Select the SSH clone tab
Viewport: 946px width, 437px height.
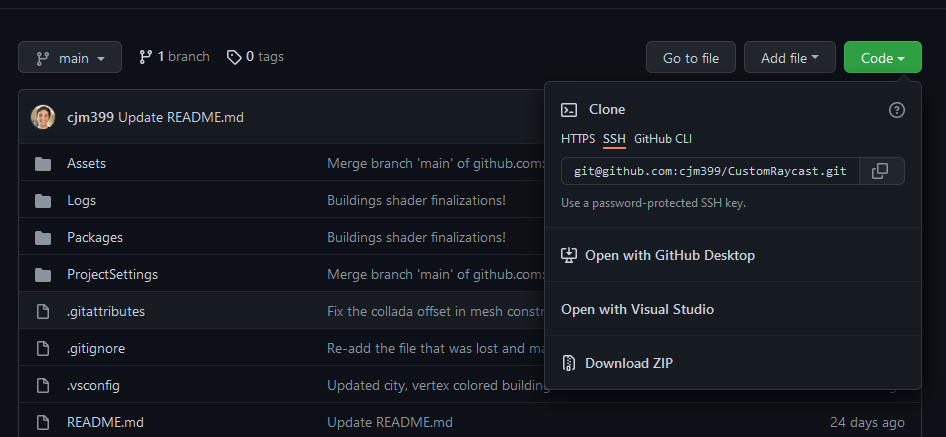click(x=614, y=139)
